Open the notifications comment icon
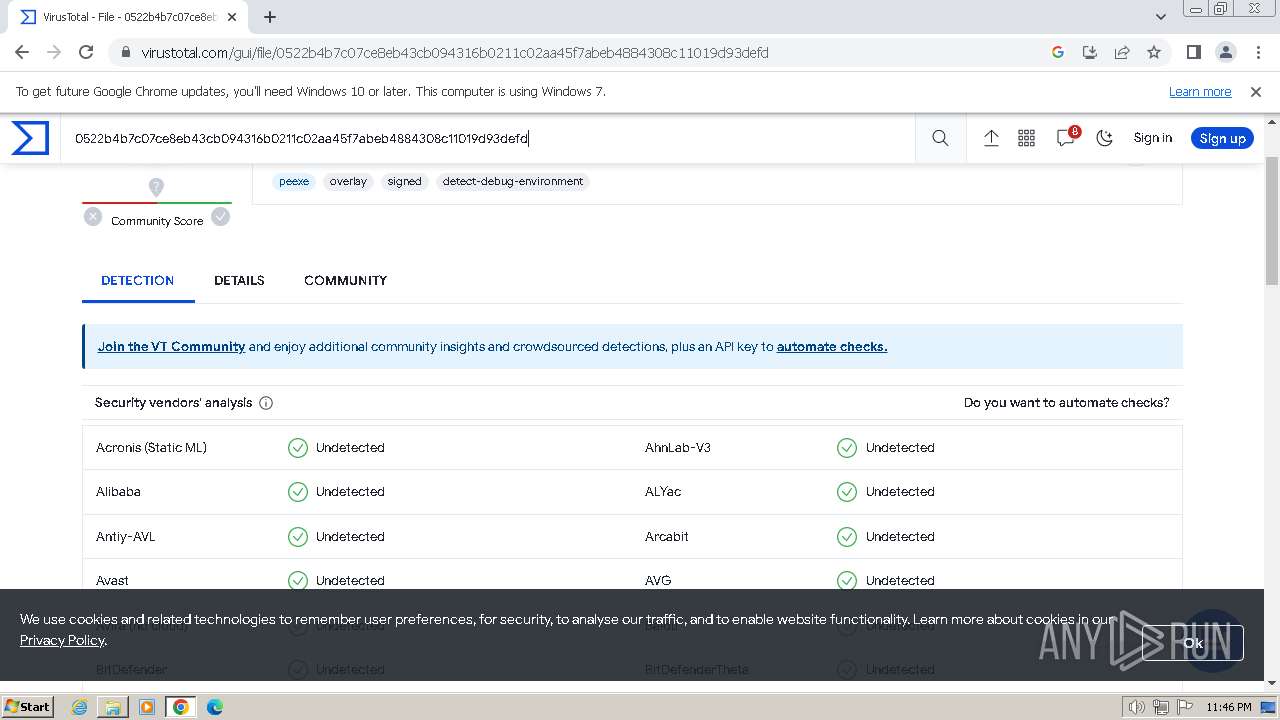Viewport: 1280px width, 720px height. coord(1066,138)
